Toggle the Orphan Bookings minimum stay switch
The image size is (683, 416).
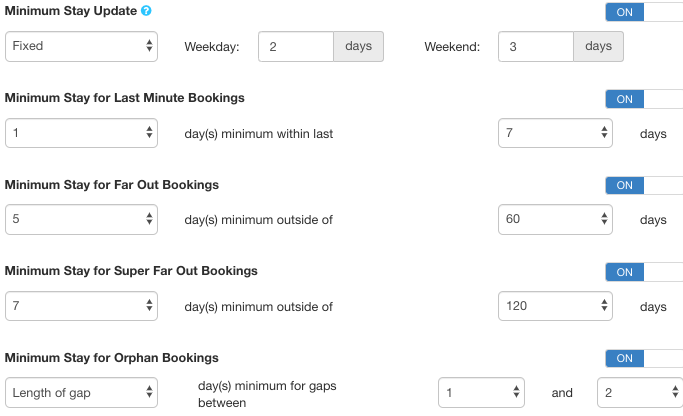coord(643,358)
